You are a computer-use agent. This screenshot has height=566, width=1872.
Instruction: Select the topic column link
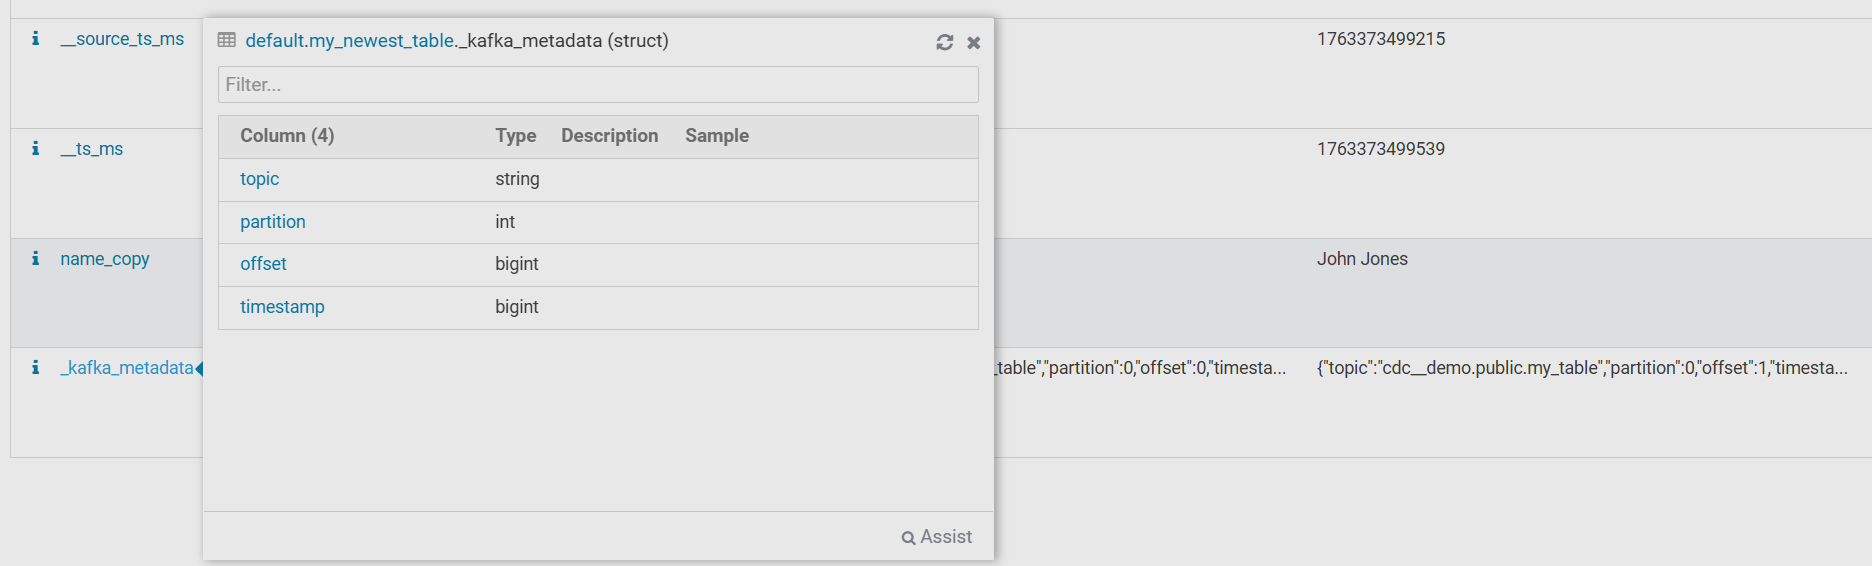[x=259, y=179]
